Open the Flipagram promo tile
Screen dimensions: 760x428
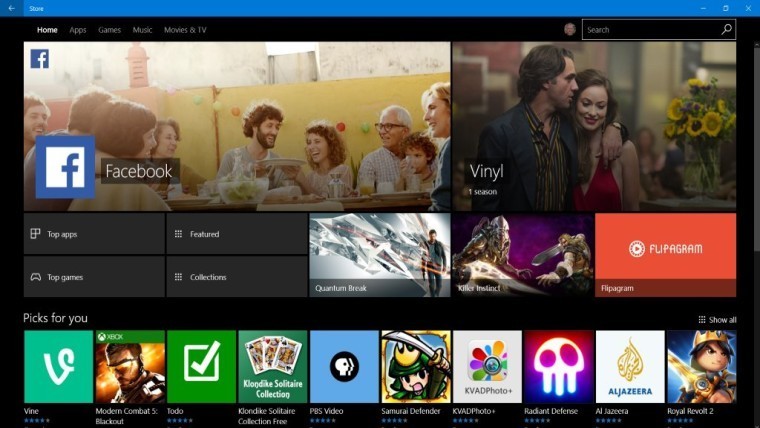[x=665, y=255]
